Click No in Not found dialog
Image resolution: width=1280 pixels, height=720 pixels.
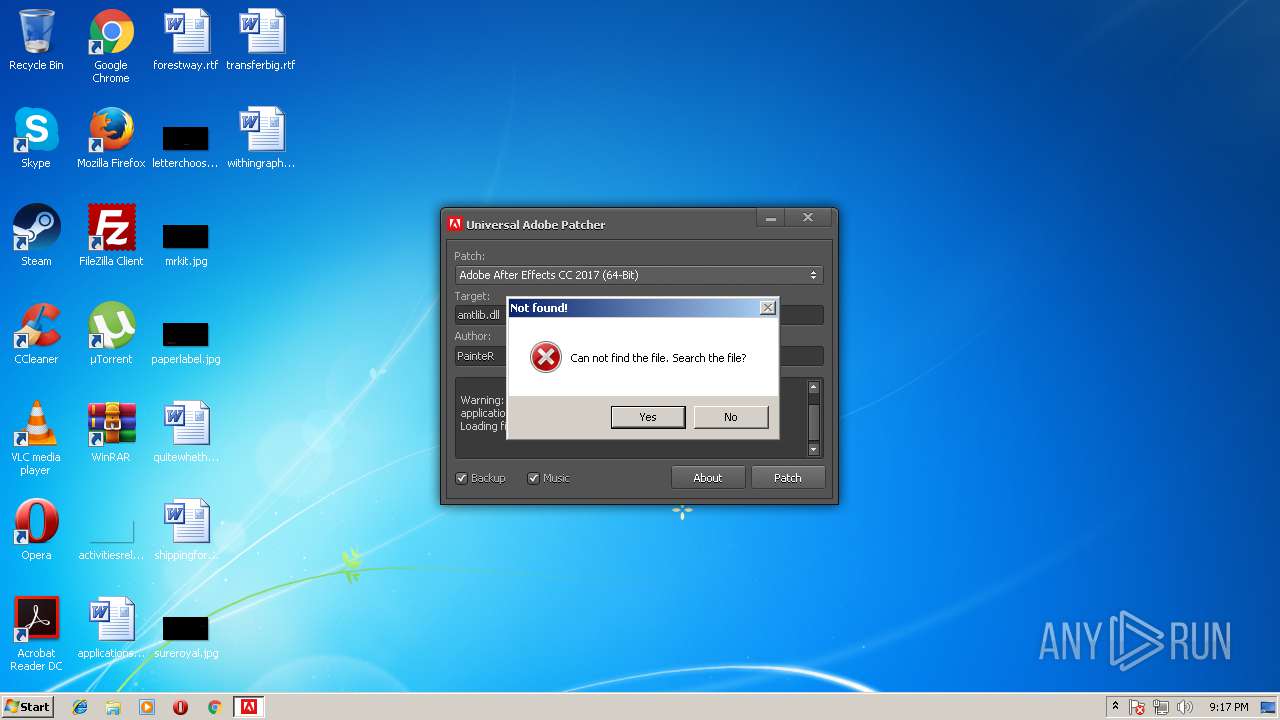point(731,417)
